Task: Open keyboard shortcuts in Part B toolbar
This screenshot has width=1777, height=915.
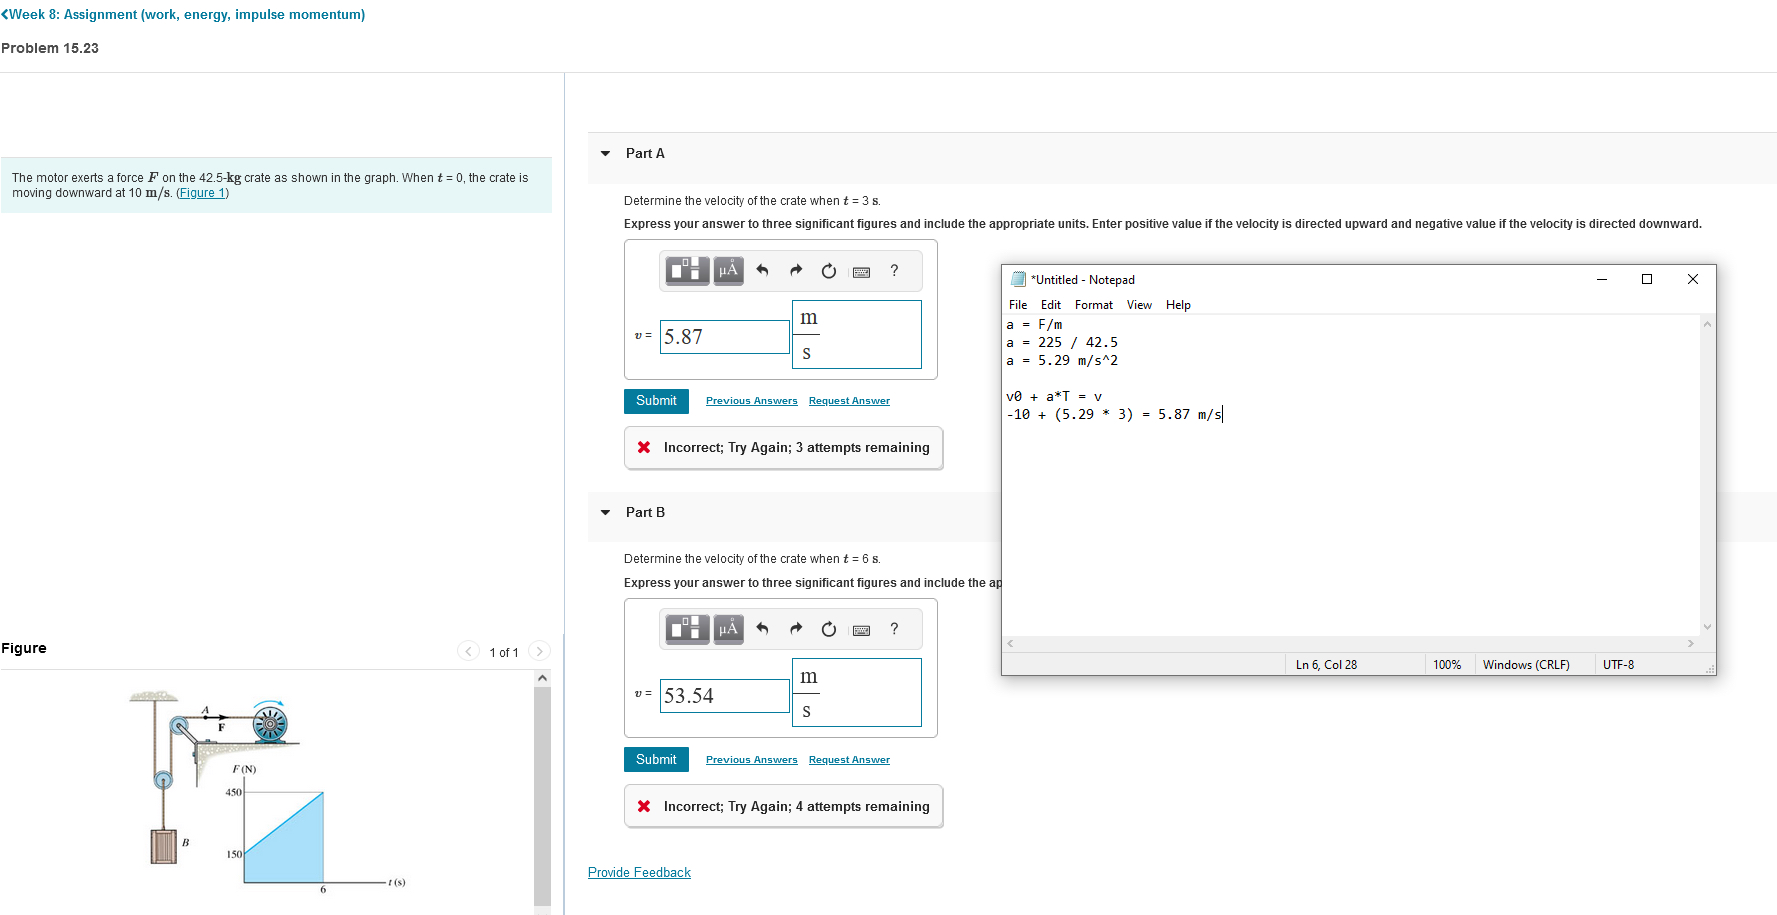Action: coord(861,629)
